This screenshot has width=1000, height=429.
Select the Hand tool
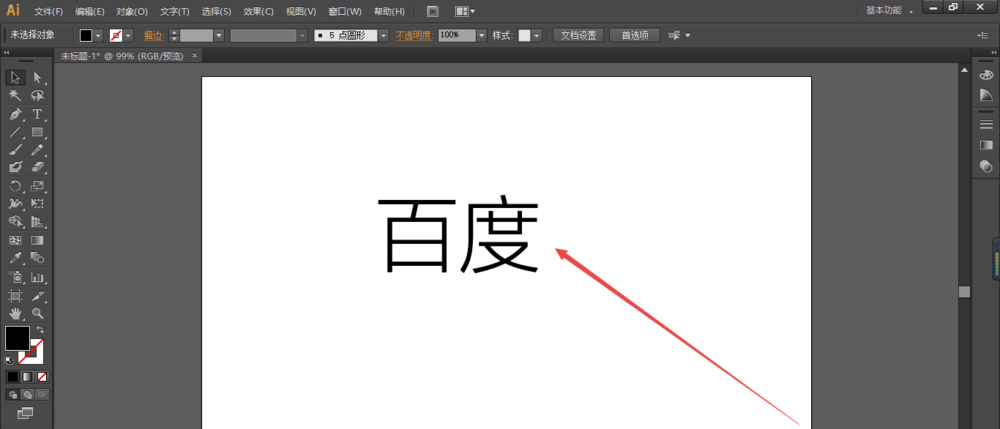pos(15,313)
